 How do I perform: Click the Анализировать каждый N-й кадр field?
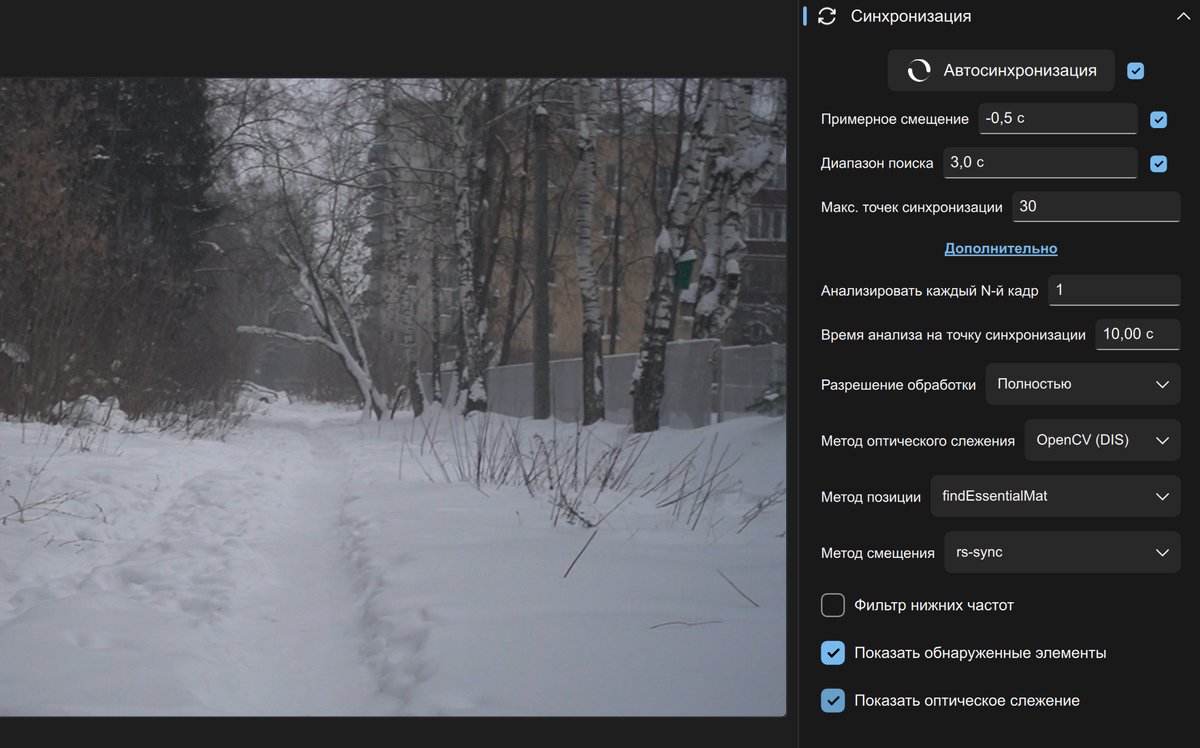(x=1113, y=290)
